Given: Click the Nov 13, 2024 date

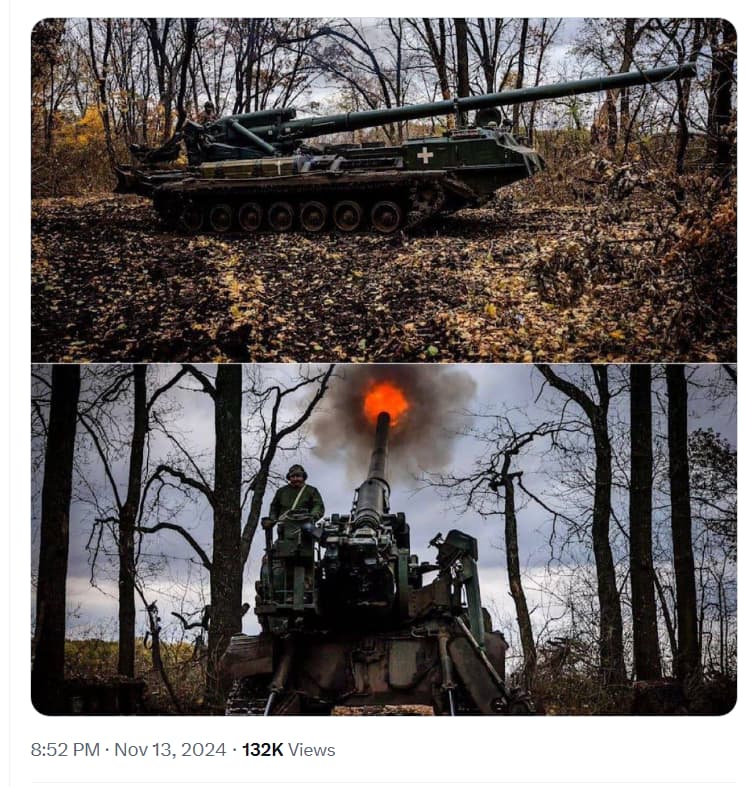Looking at the screenshot, I should pos(170,749).
